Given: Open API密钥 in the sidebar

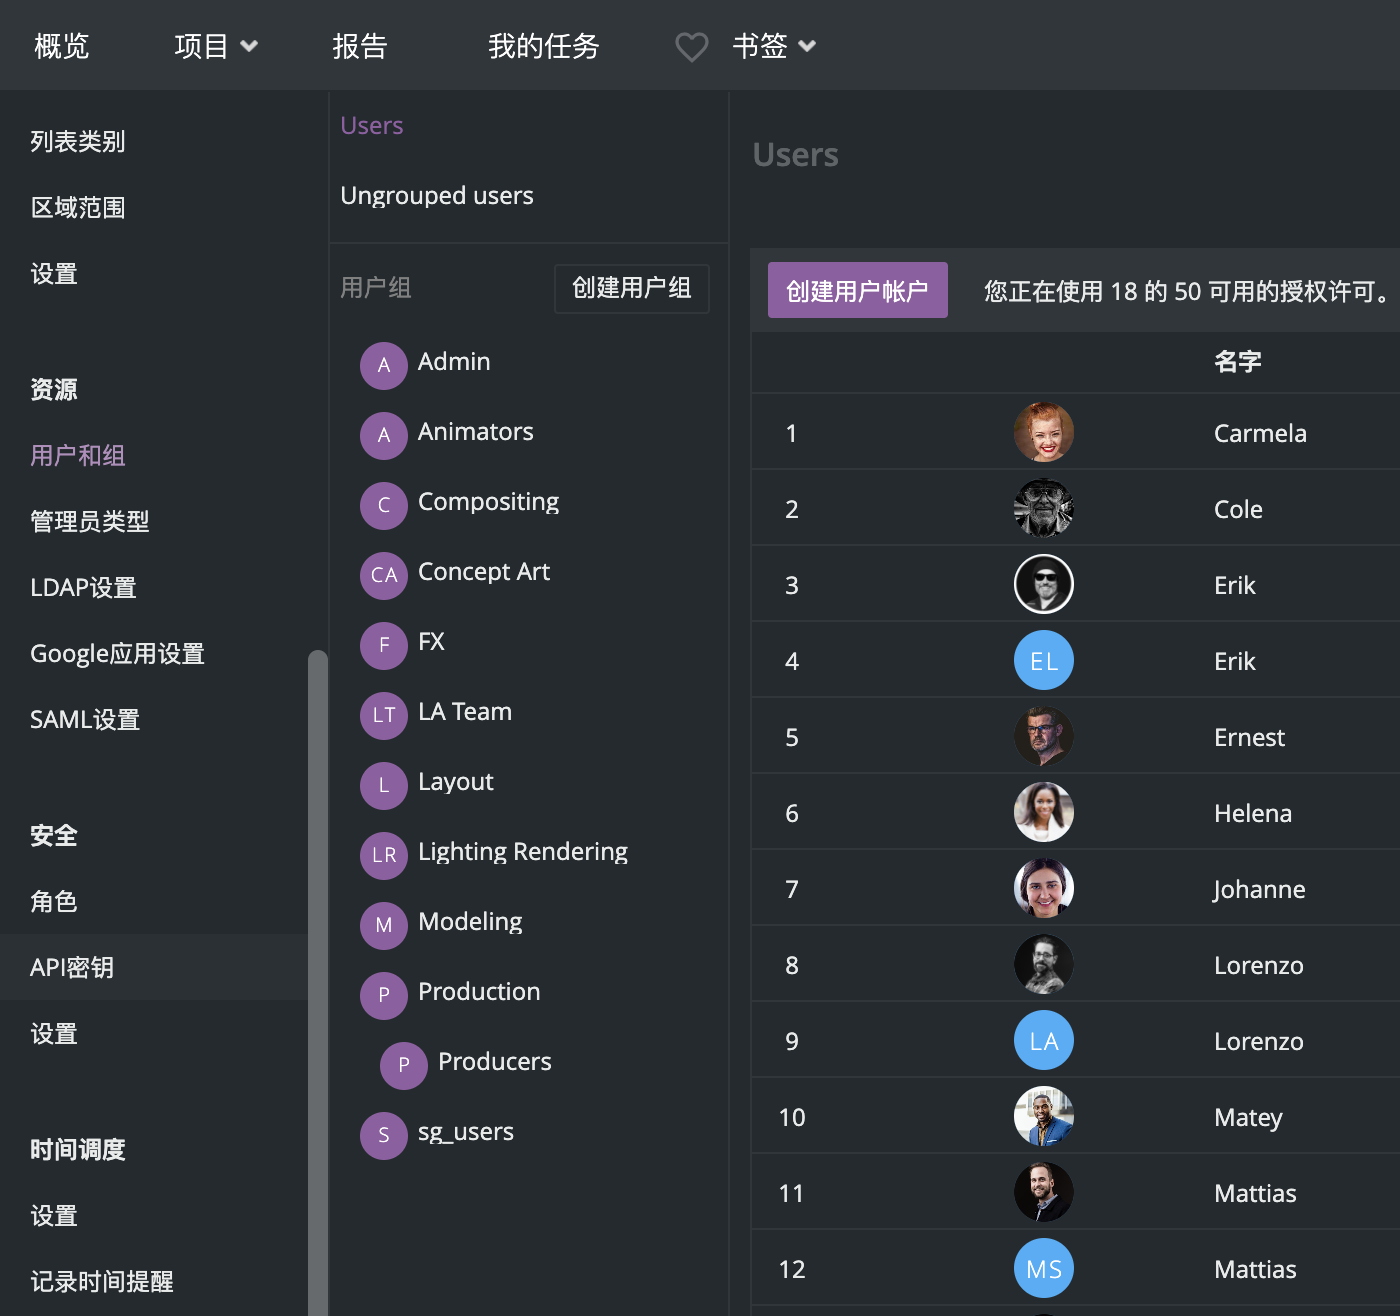Looking at the screenshot, I should click(x=72, y=967).
